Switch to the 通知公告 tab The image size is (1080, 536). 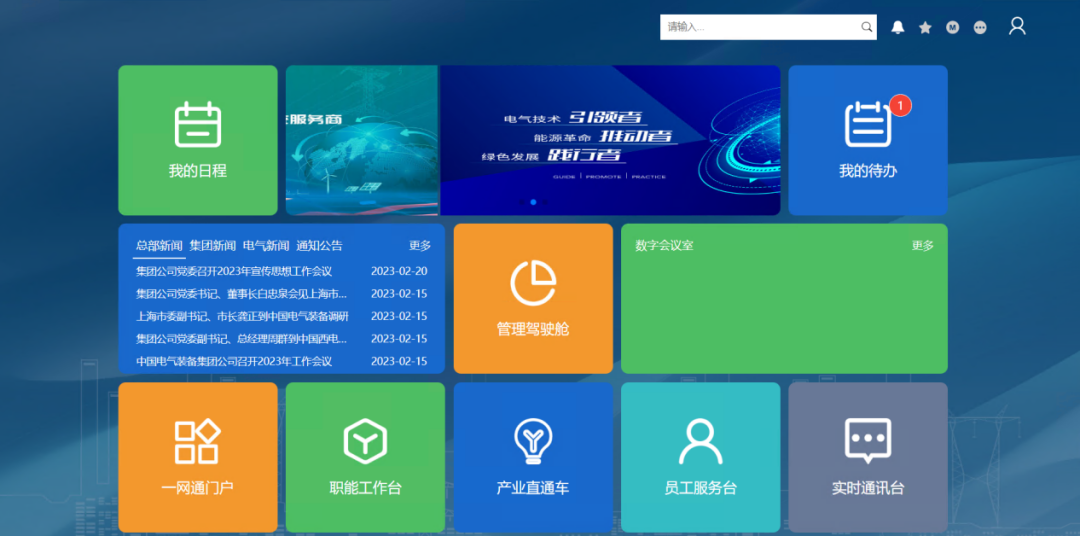coord(319,246)
